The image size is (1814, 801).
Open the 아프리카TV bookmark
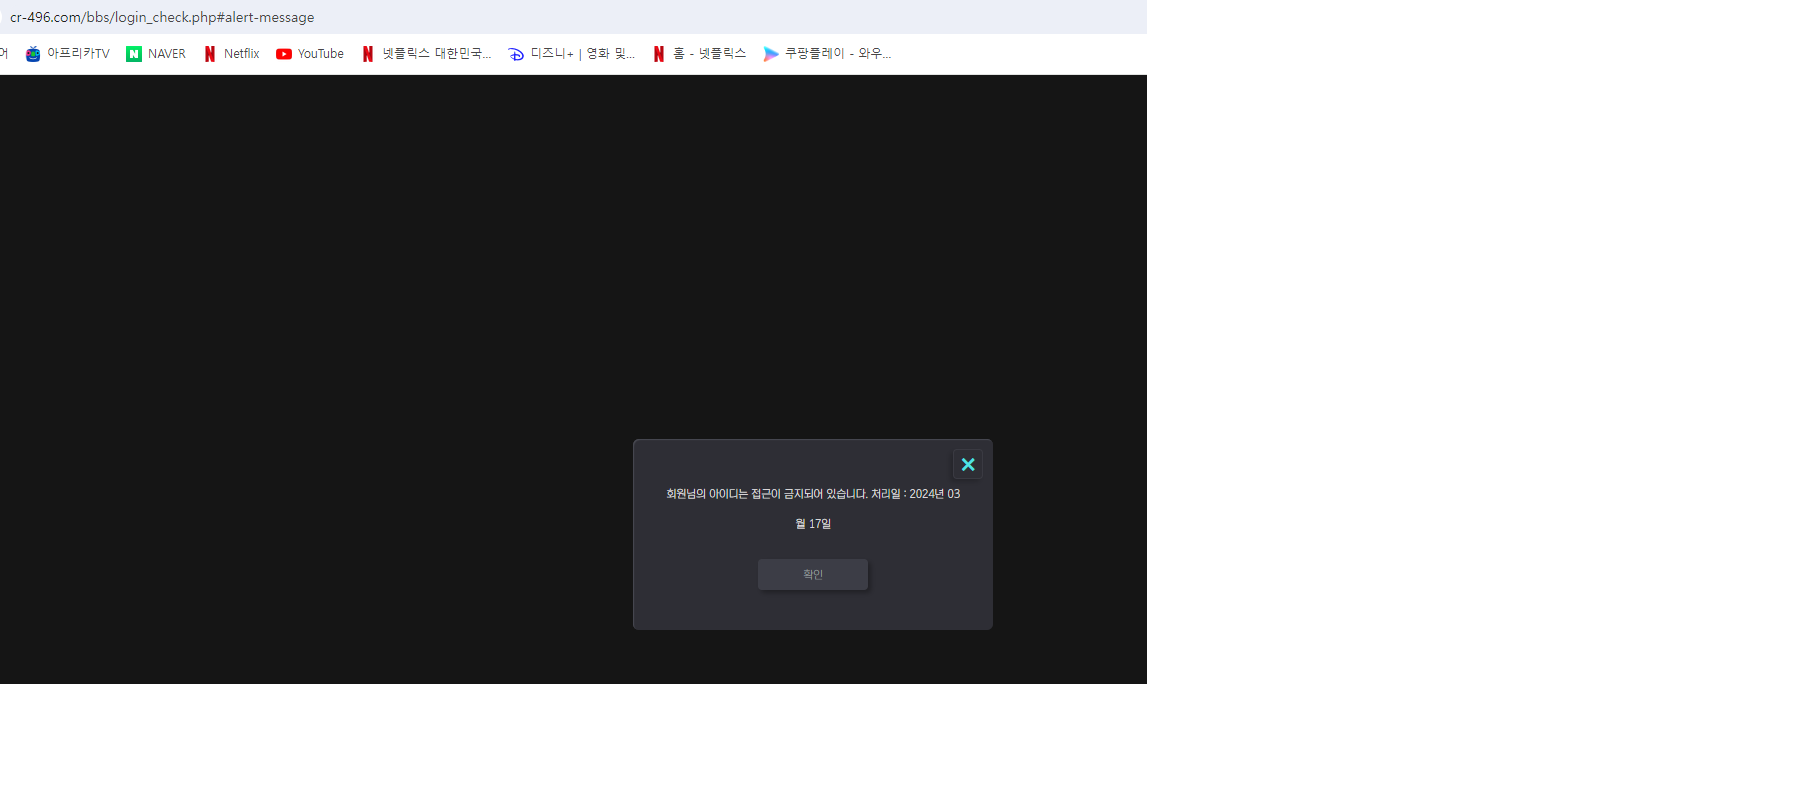(x=67, y=54)
